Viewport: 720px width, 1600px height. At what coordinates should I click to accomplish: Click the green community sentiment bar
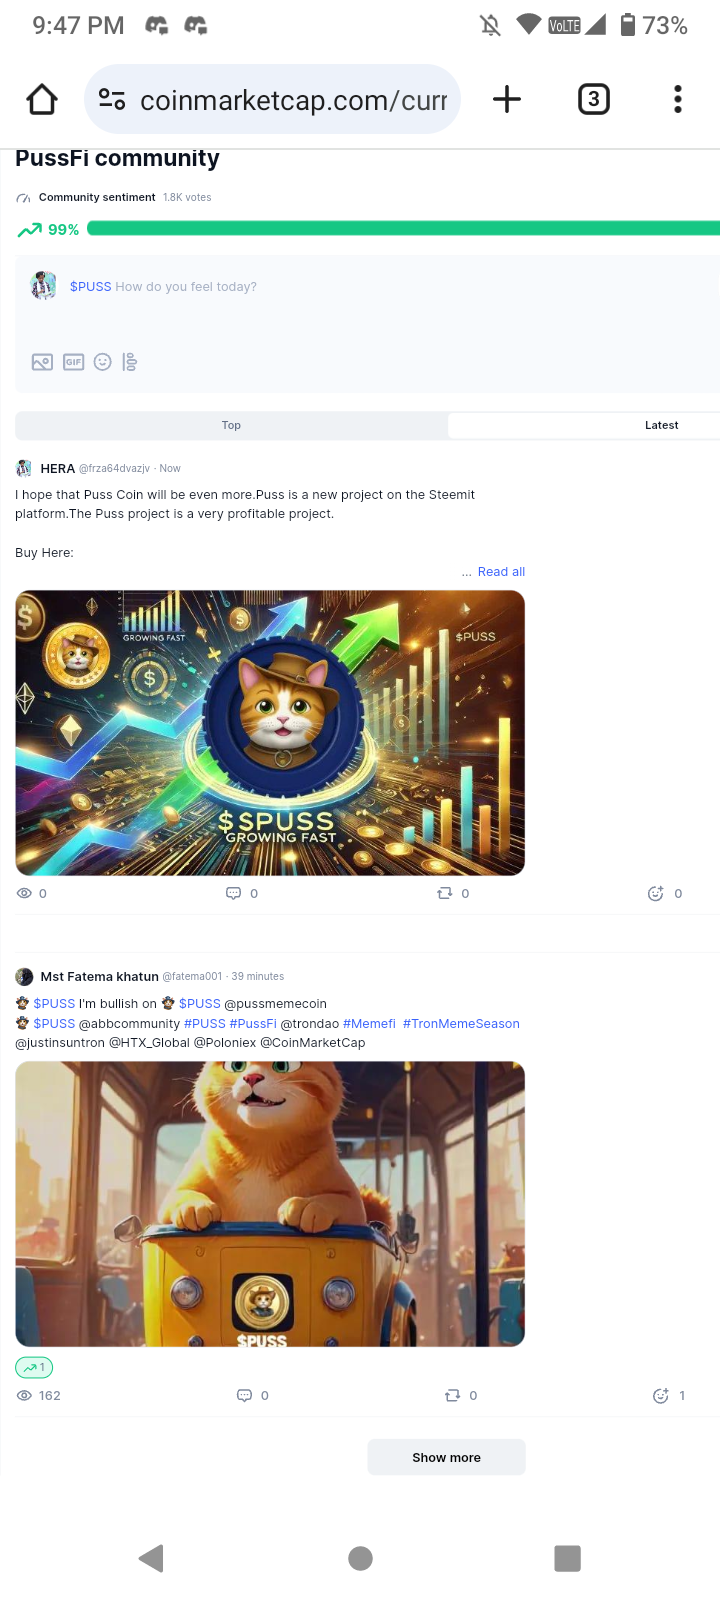tap(403, 229)
